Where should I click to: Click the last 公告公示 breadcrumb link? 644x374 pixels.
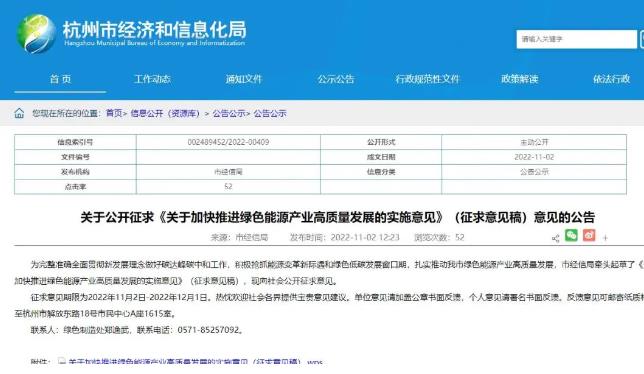270,113
